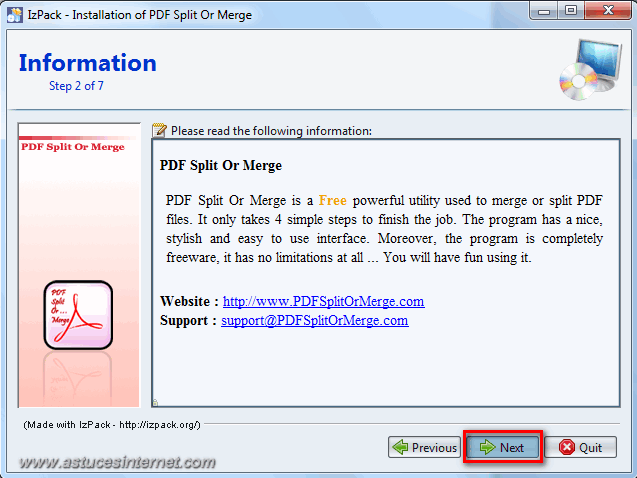
Task: Click 'Made with IzPack' footer text
Action: click(x=112, y=425)
